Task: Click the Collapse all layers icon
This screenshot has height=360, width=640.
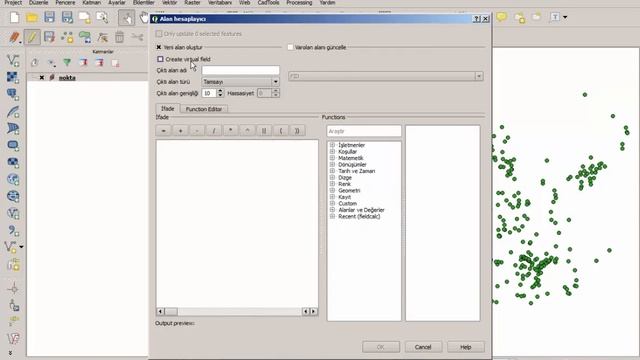Action: [x=100, y=62]
